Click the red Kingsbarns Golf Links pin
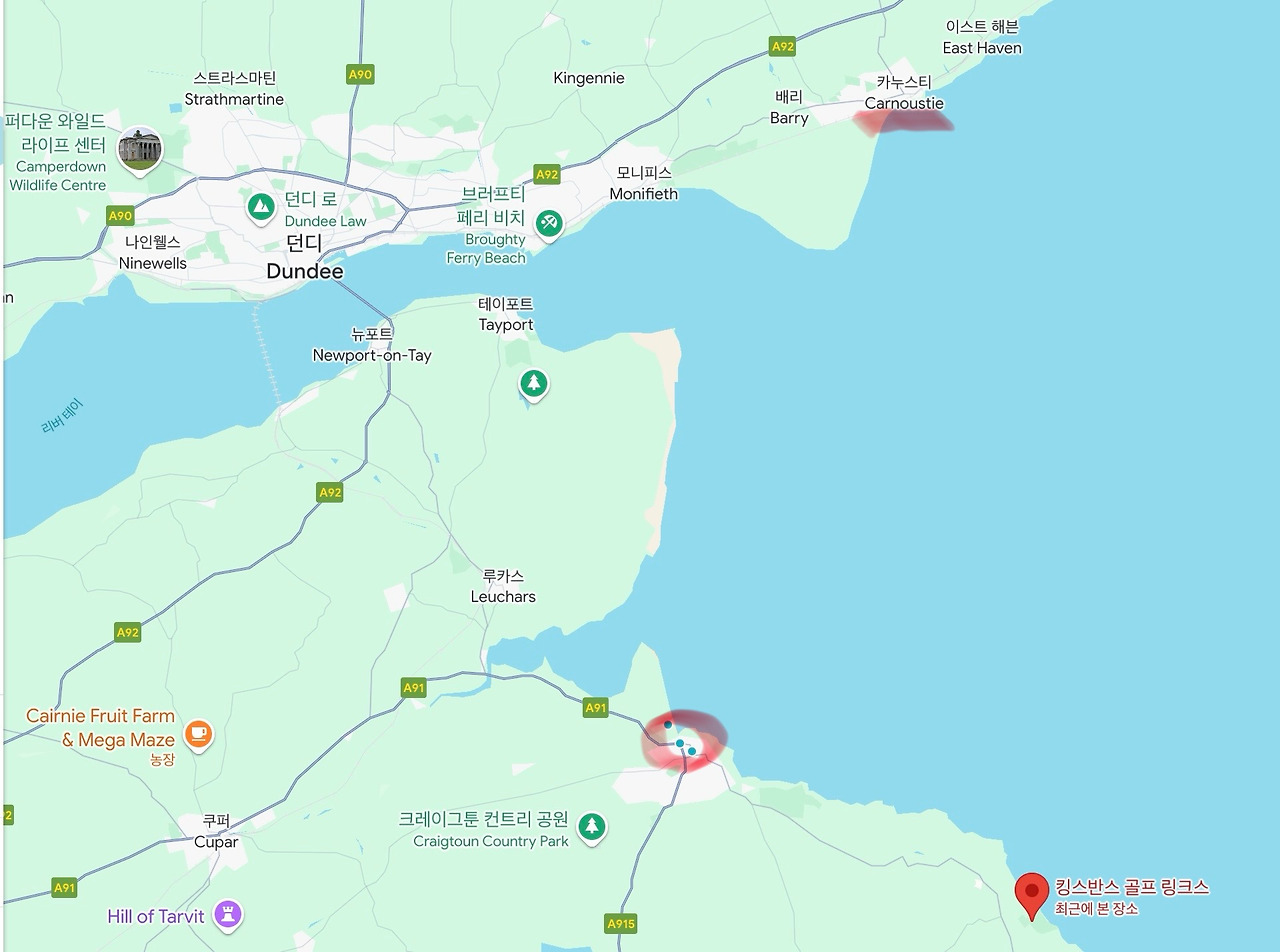The height and width of the screenshot is (952, 1280). (1032, 895)
